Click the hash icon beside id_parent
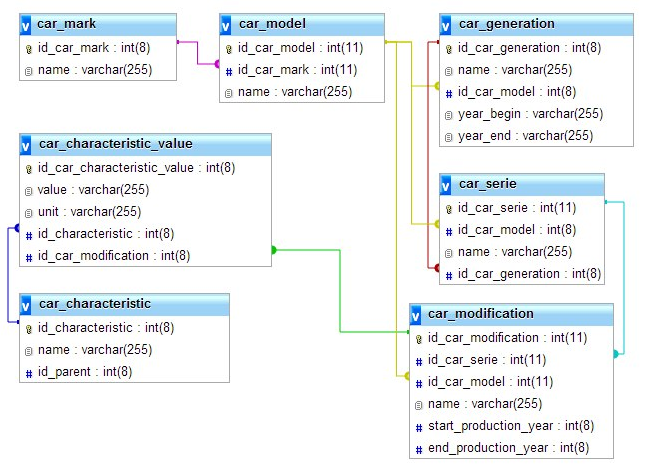This screenshot has width=647, height=474. [28, 372]
